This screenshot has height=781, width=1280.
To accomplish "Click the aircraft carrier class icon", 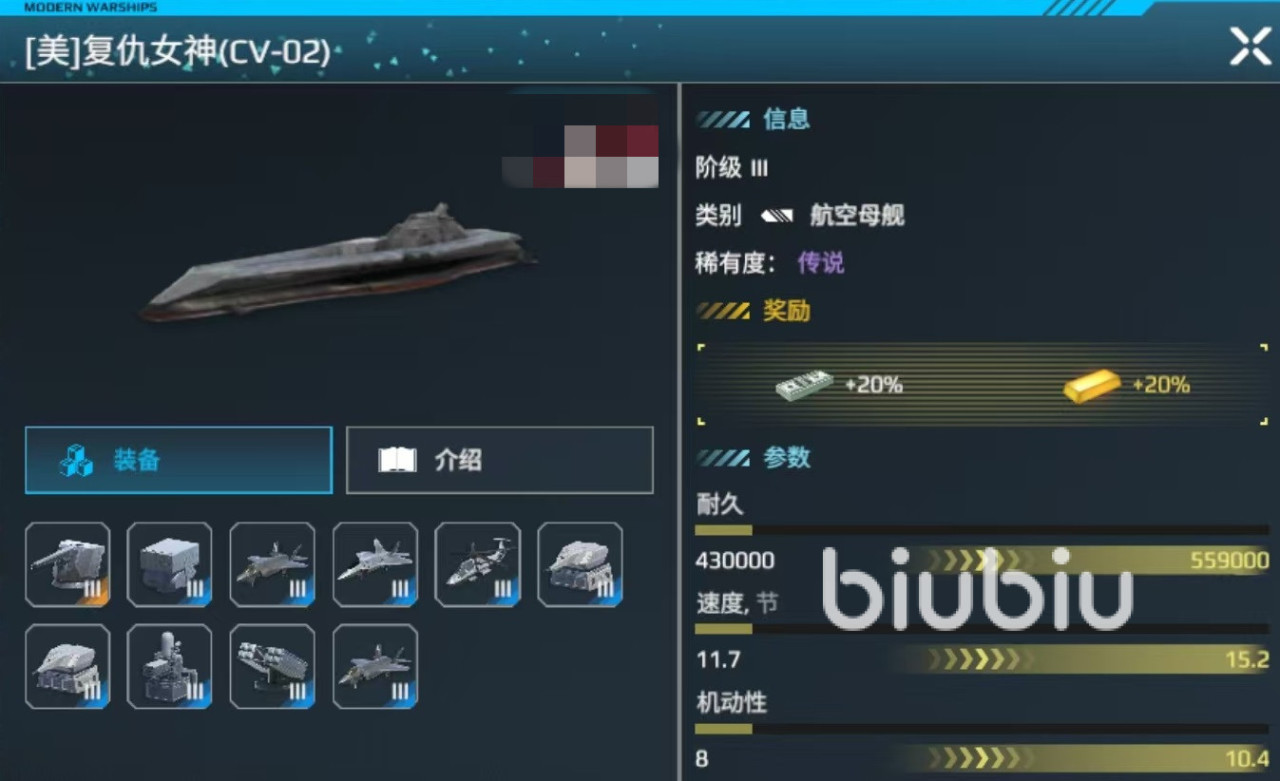I will [775, 215].
